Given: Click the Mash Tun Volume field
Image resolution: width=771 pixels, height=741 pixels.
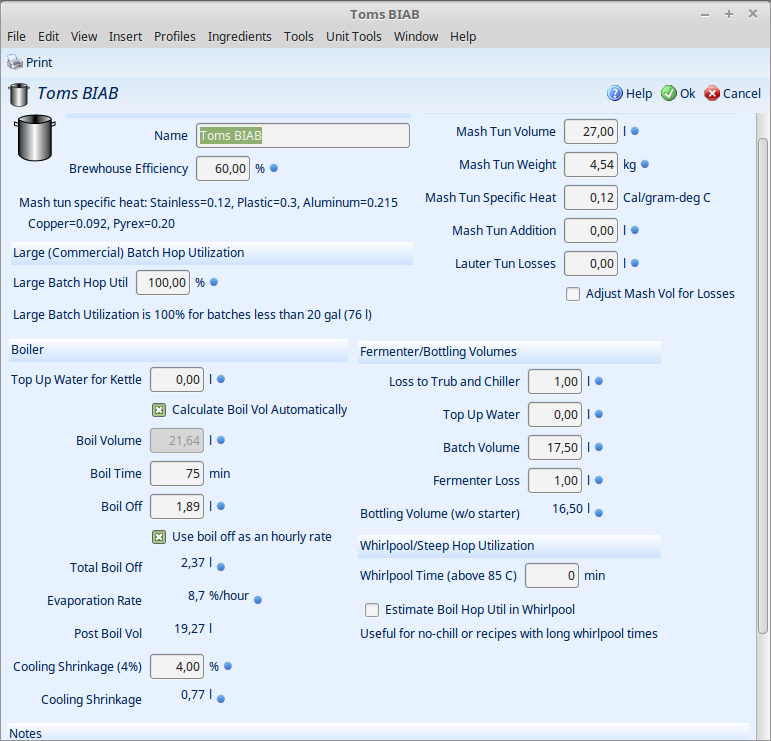Looking at the screenshot, I should 590,131.
